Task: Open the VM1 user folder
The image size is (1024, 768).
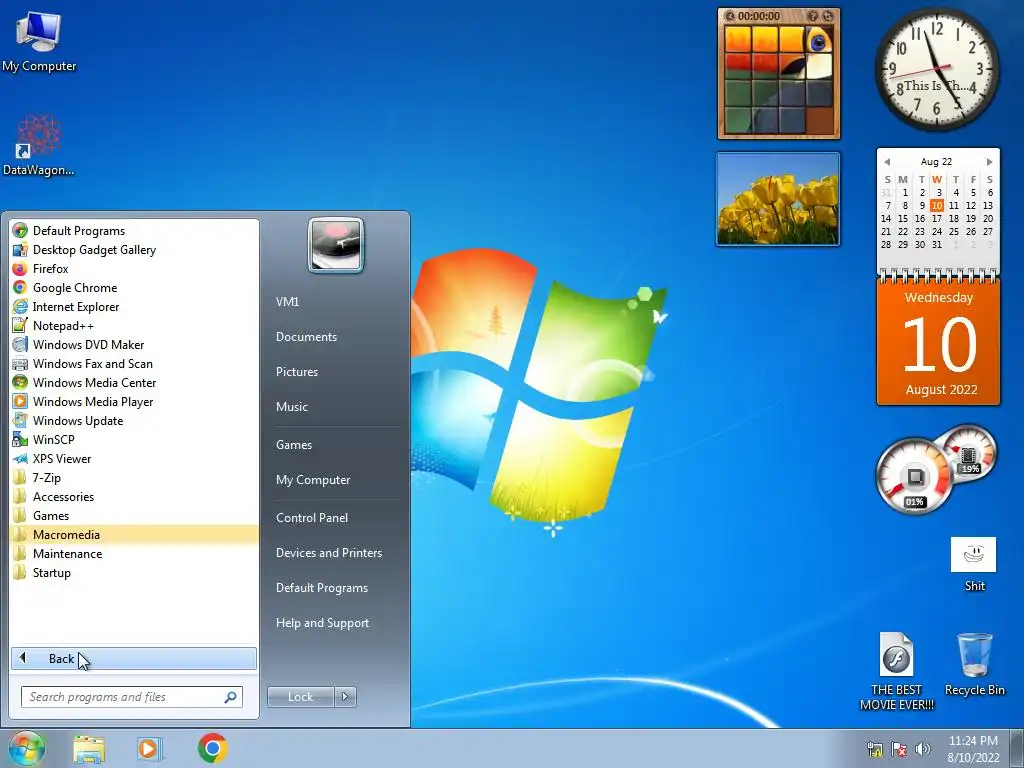Action: [287, 302]
